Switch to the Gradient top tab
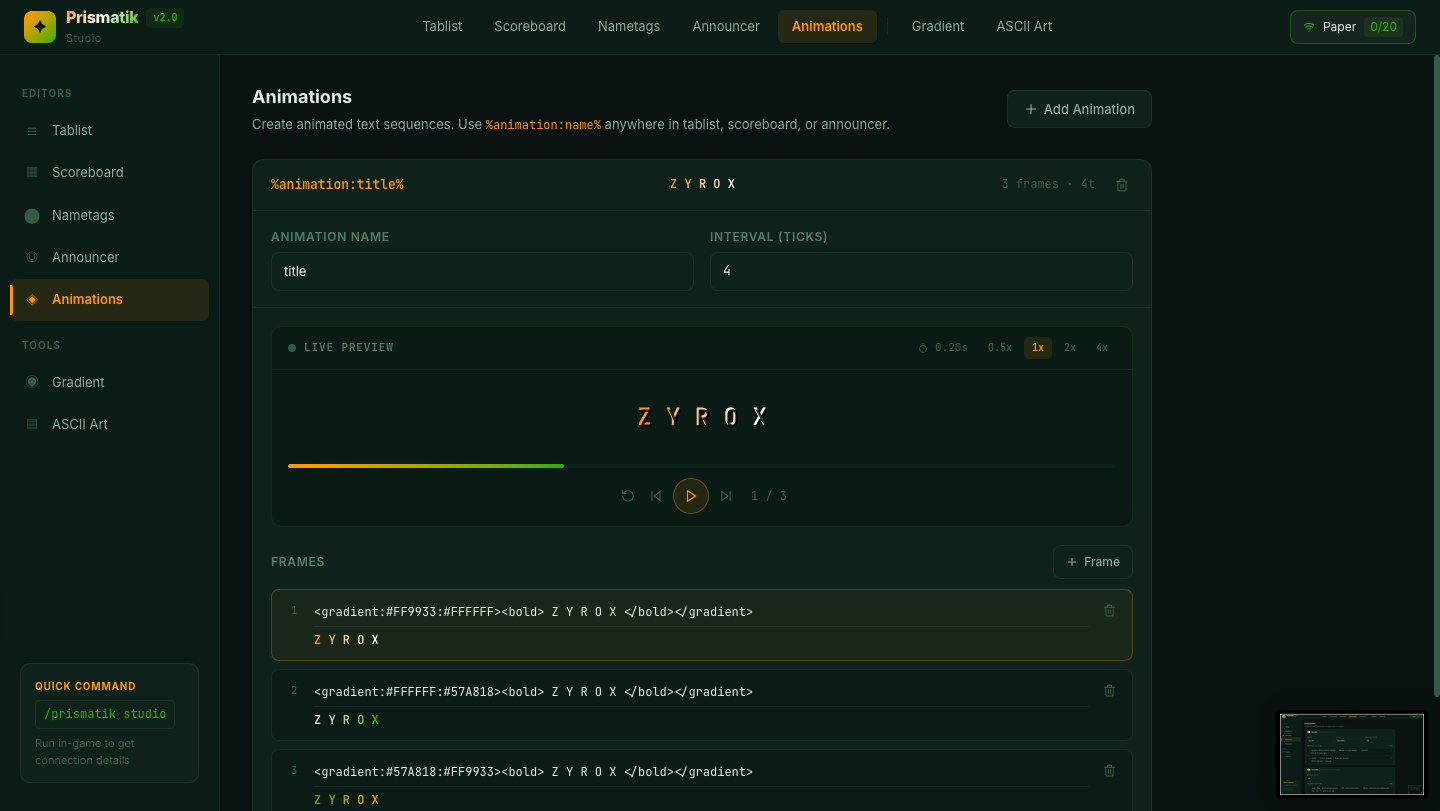1440x811 pixels. click(x=938, y=27)
